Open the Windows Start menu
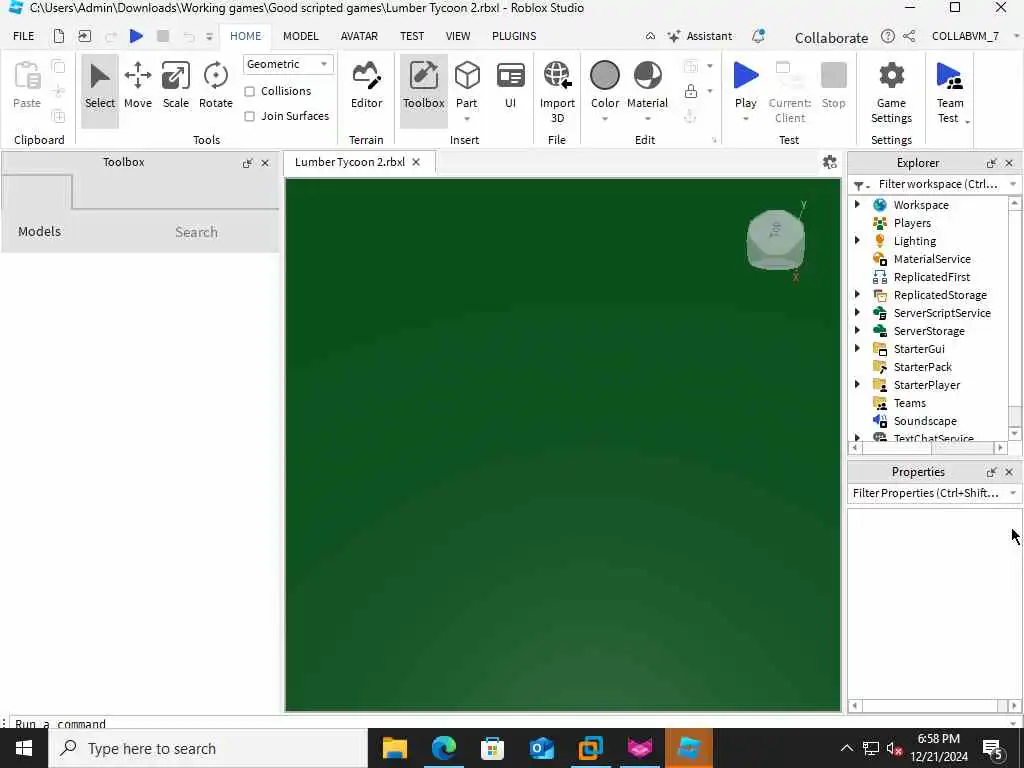The image size is (1024, 768). pyautogui.click(x=24, y=748)
